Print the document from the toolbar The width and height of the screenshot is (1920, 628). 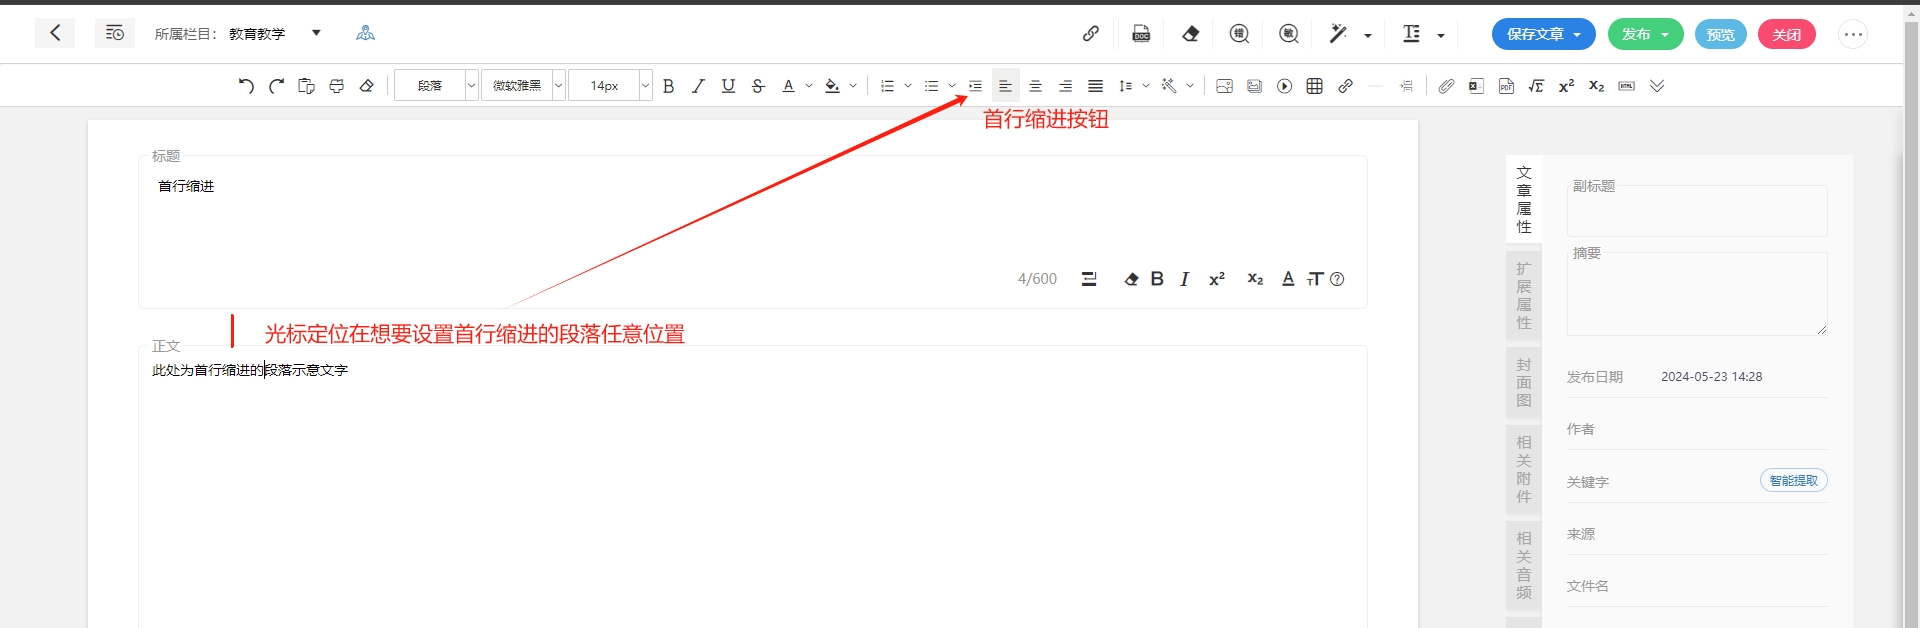336,86
